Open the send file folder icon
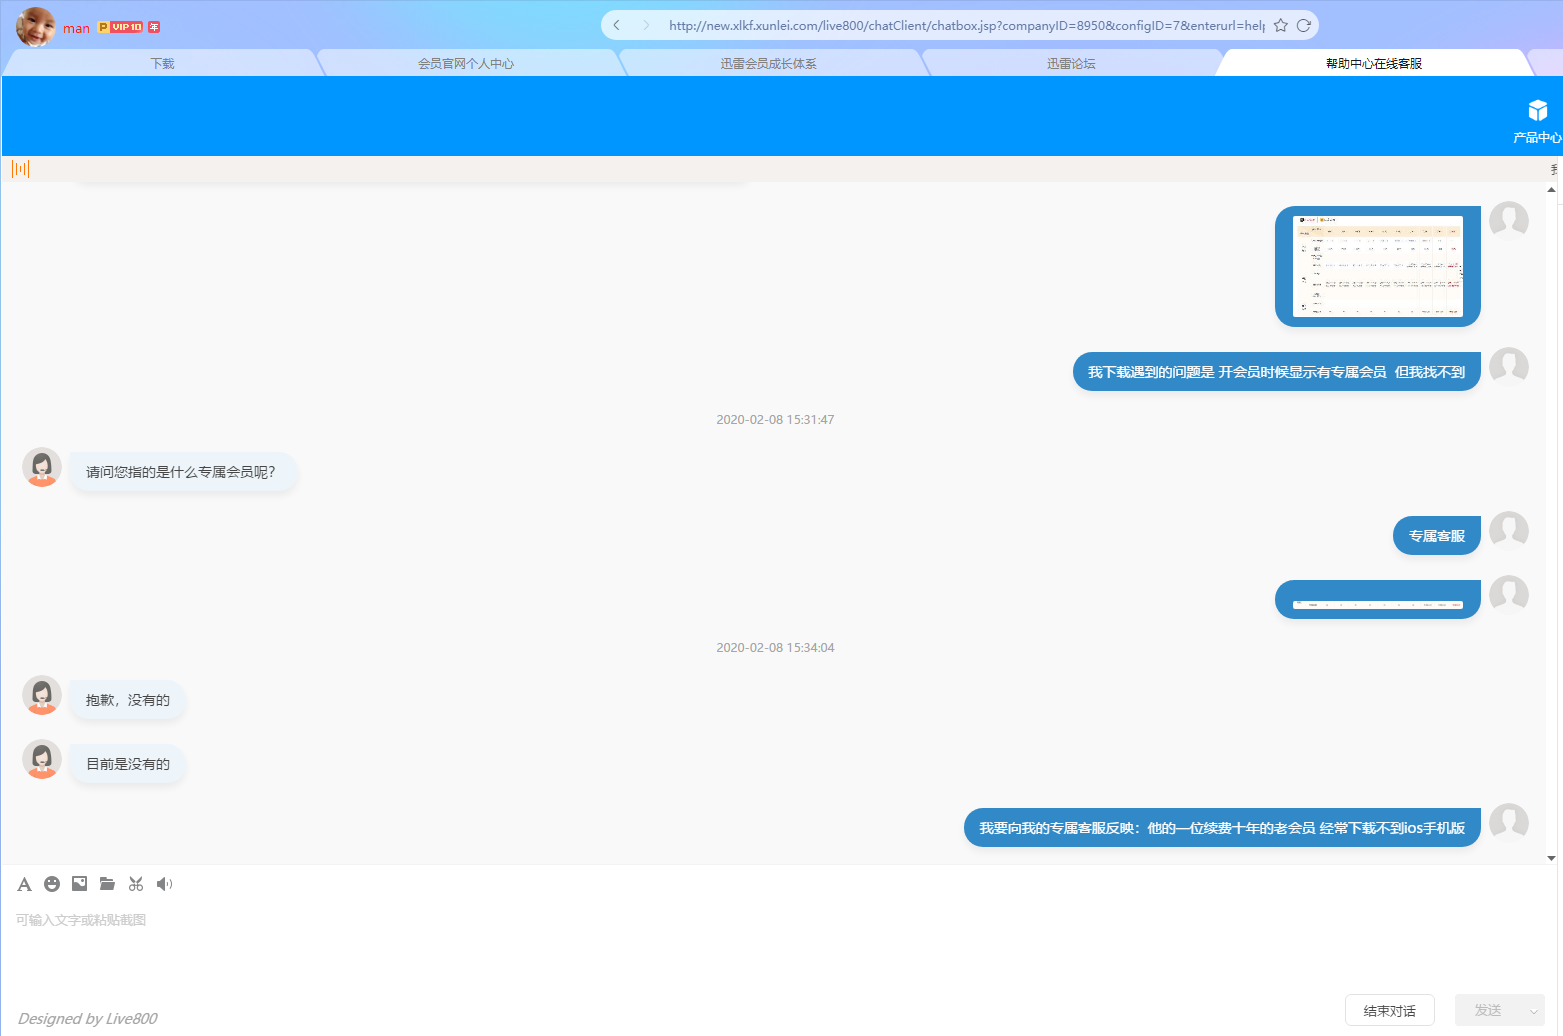 point(107,884)
